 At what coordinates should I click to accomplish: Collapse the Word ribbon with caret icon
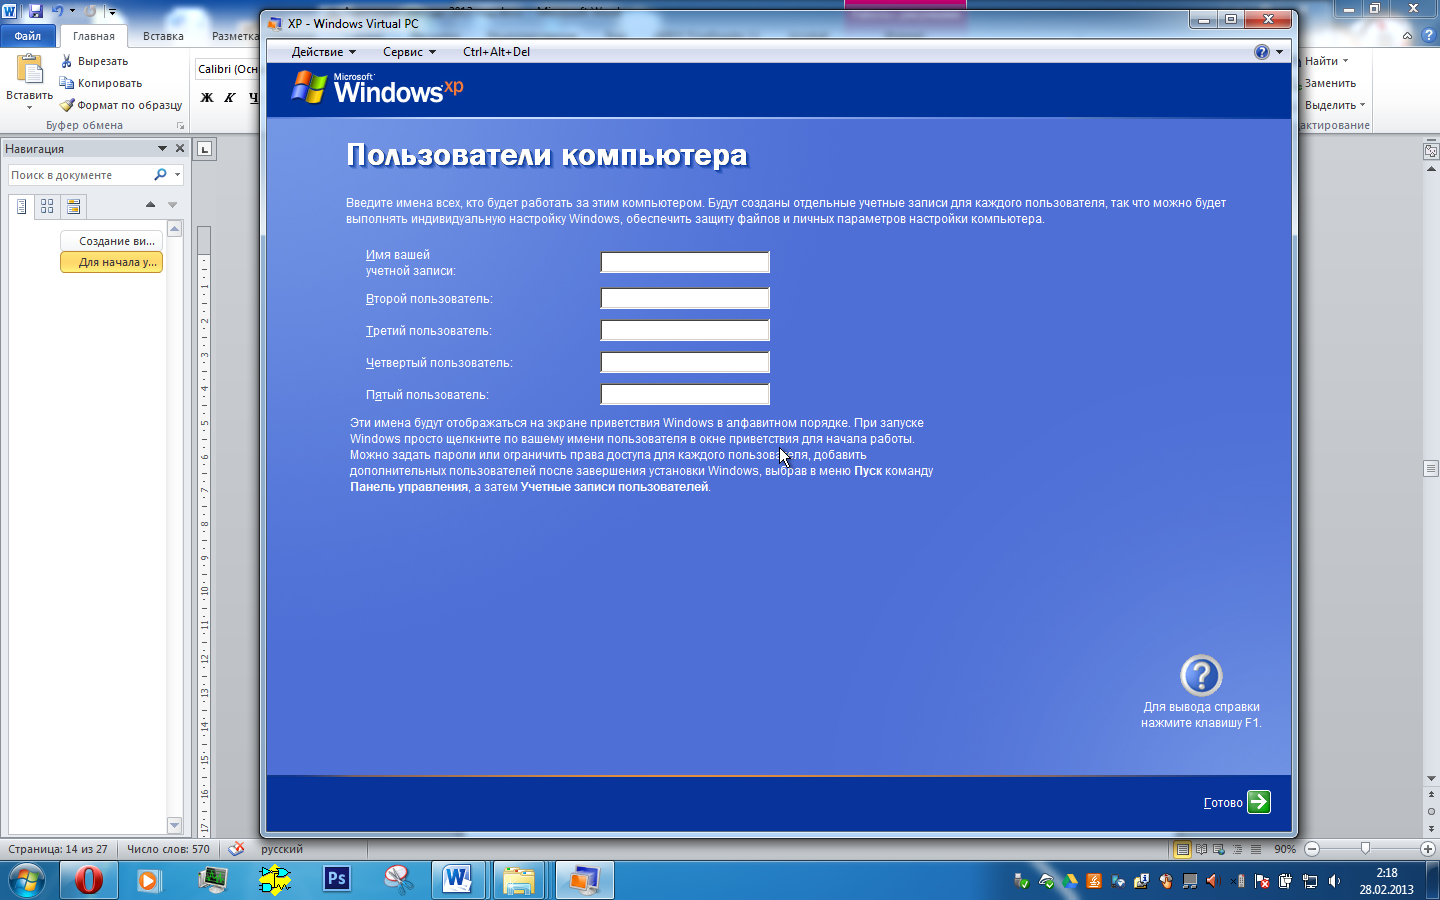click(1407, 35)
